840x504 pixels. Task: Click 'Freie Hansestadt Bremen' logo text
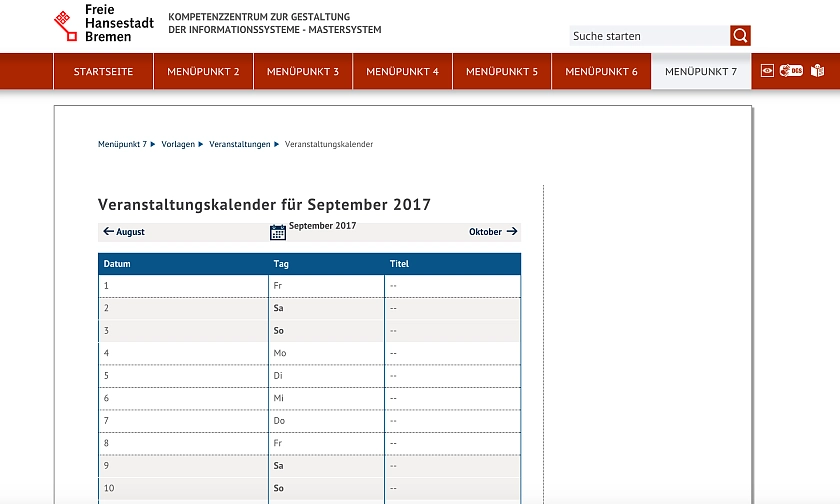[119, 24]
